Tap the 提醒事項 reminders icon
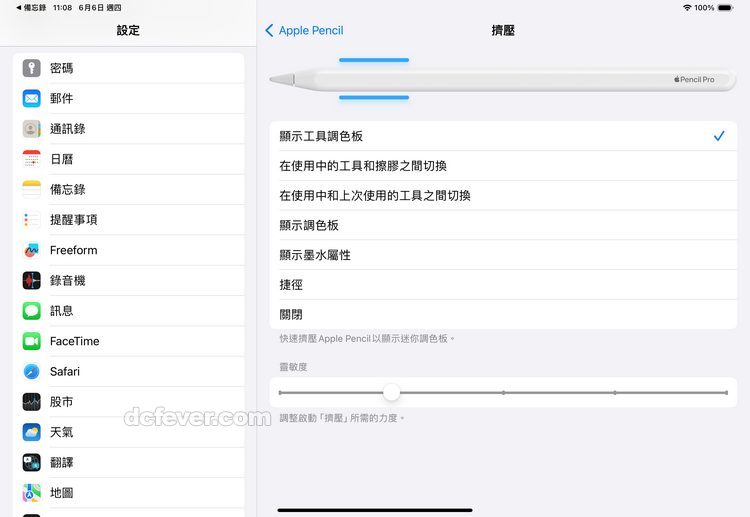Viewport: 750px width, 517px height. click(32, 220)
